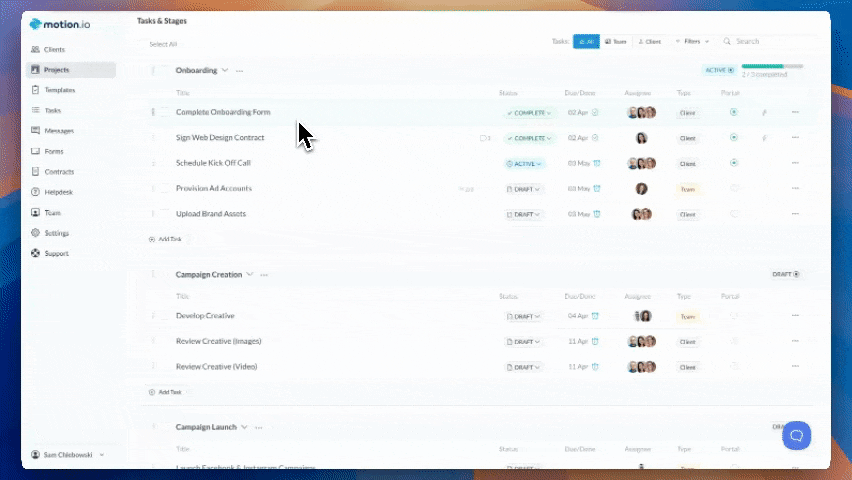Open Onboarding stage options ellipsis
852x480 pixels.
point(240,71)
